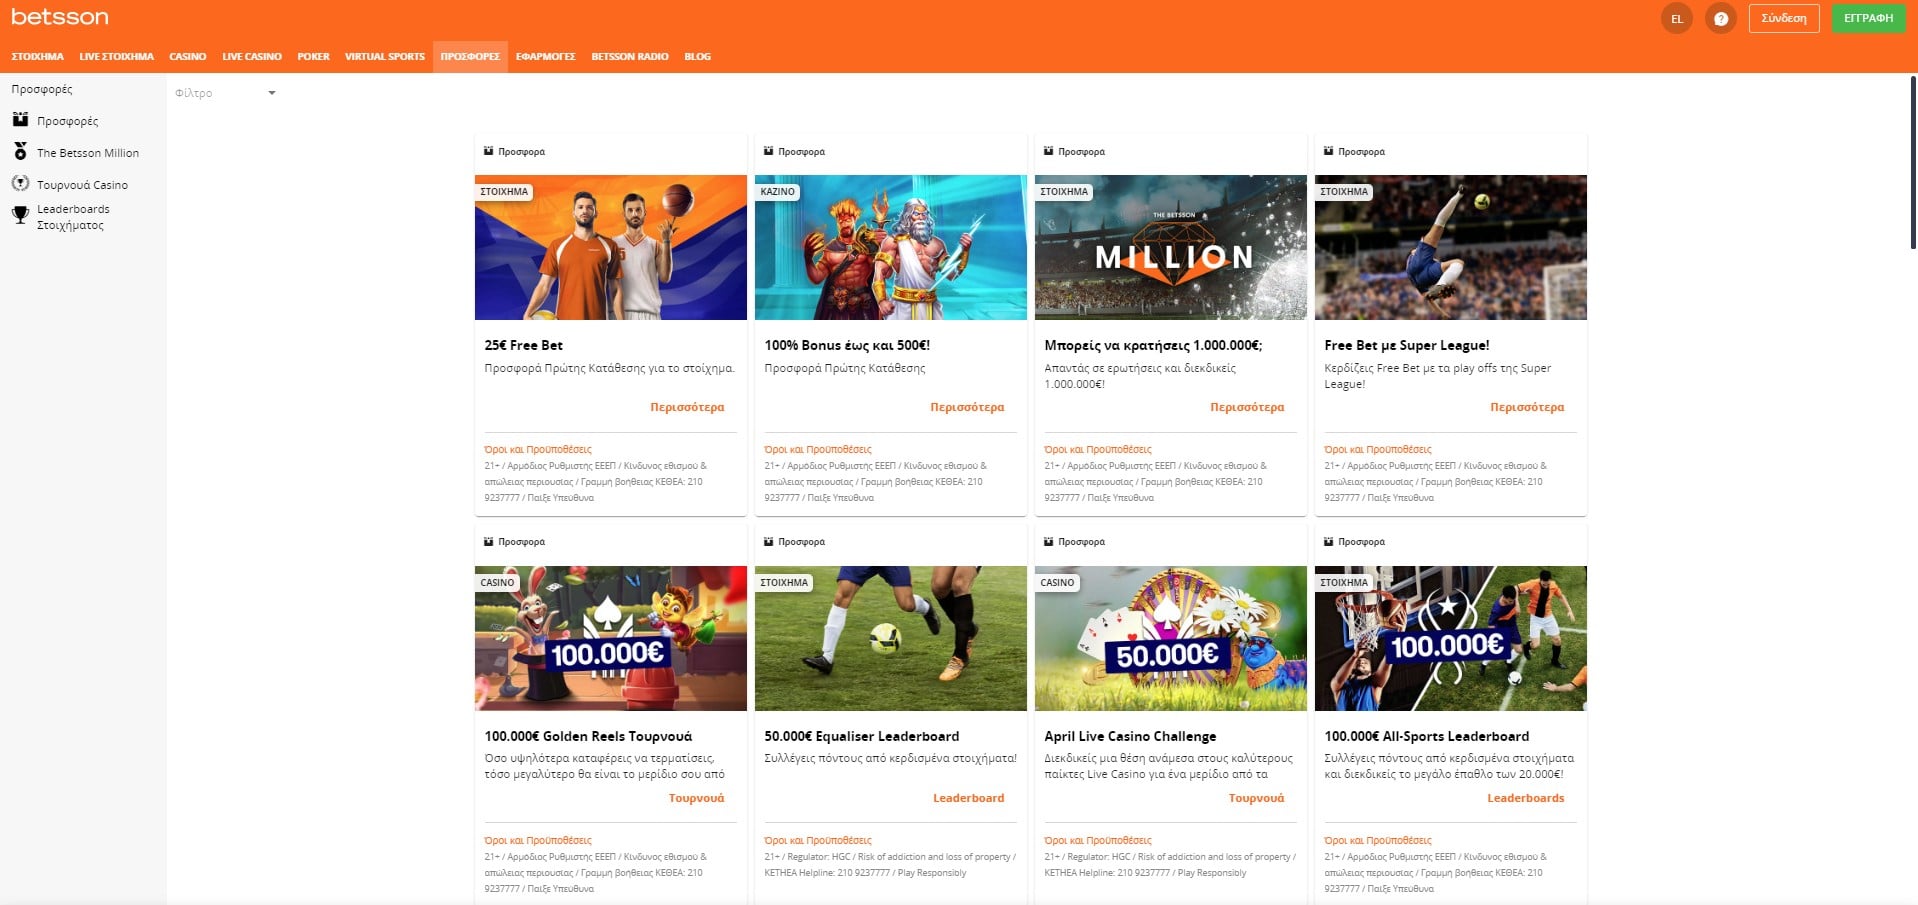Open the CASINO menu item
1918x905 pixels.
click(187, 56)
